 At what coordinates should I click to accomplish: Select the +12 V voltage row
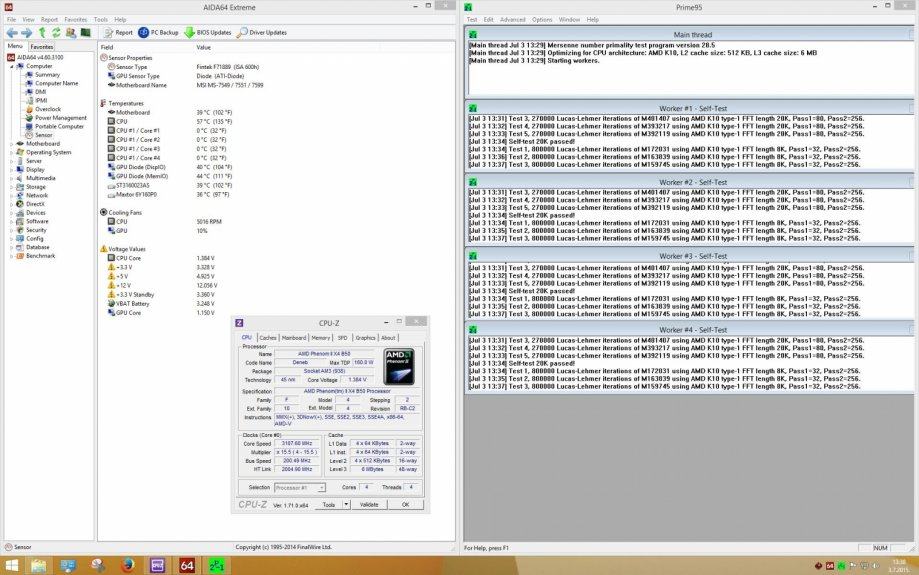pyautogui.click(x=275, y=285)
